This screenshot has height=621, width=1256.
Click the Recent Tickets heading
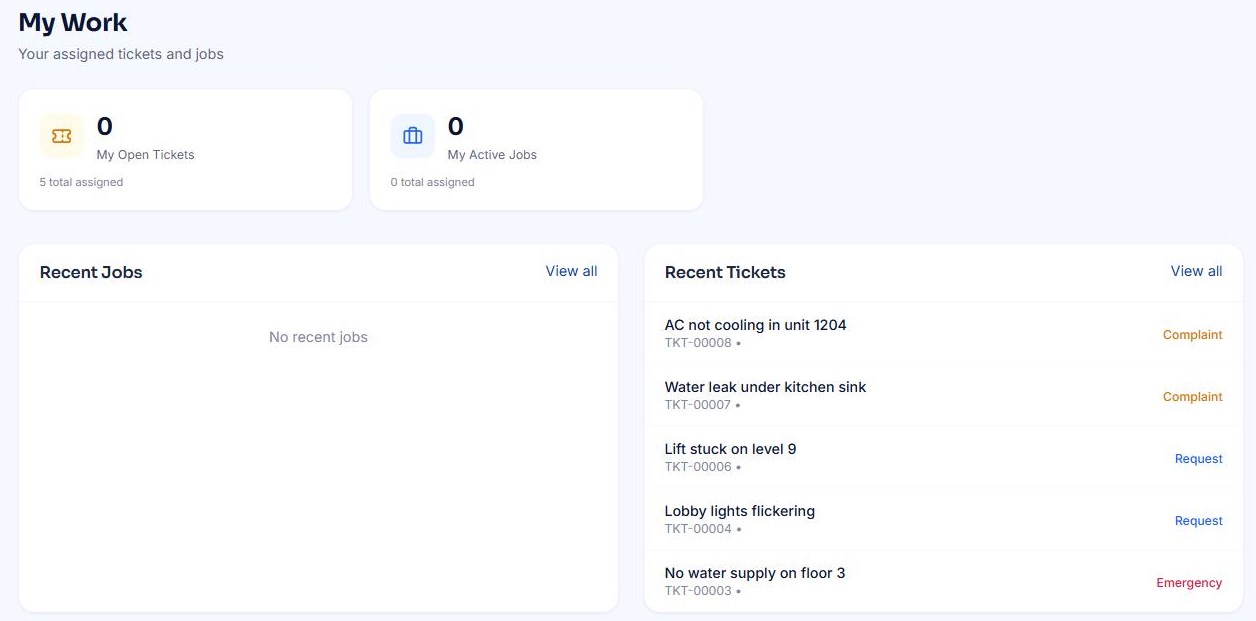[x=725, y=272]
